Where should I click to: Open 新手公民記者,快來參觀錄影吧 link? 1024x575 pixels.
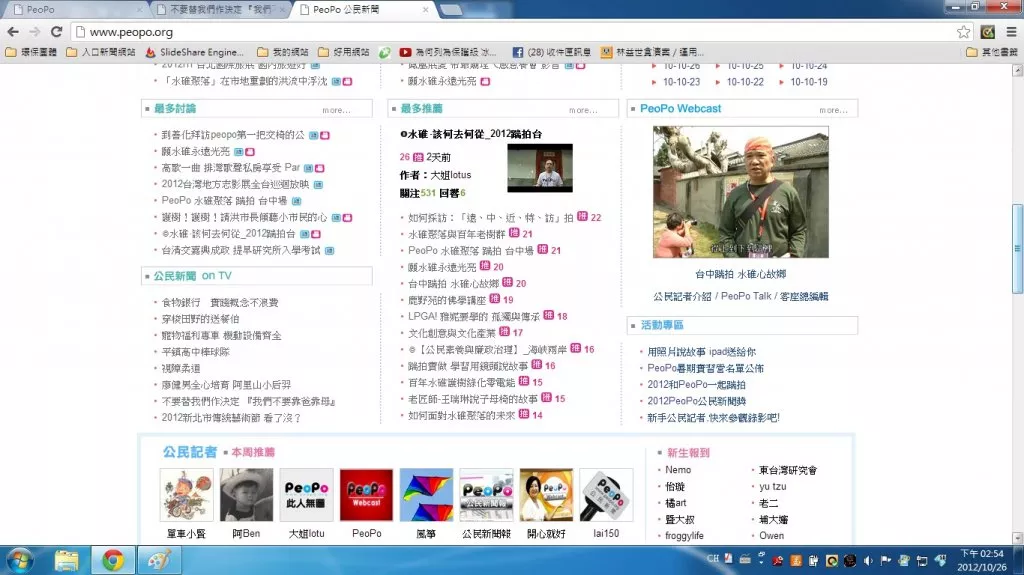click(713, 418)
